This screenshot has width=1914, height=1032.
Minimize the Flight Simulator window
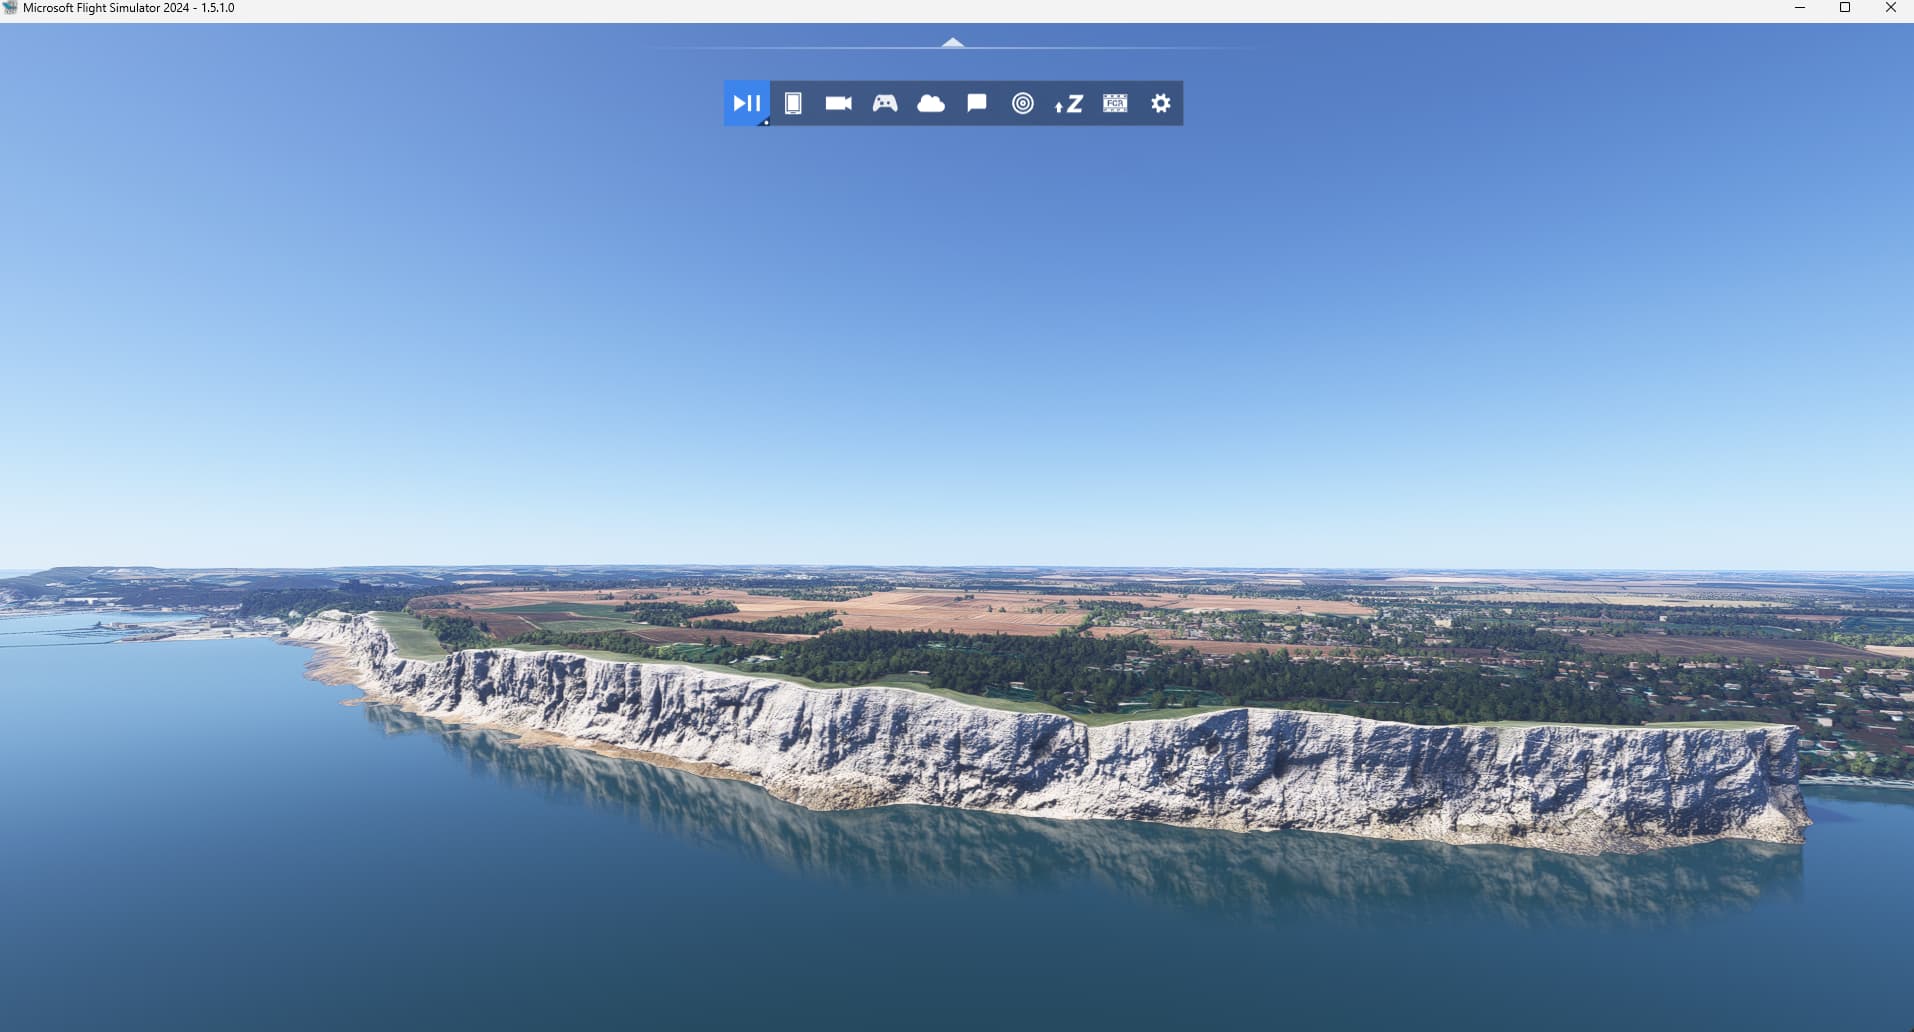pyautogui.click(x=1800, y=8)
